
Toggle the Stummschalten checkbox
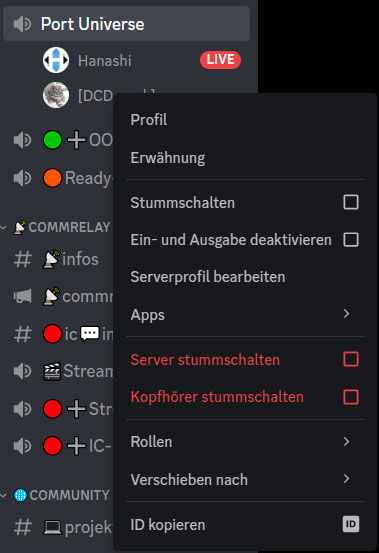pyautogui.click(x=351, y=202)
